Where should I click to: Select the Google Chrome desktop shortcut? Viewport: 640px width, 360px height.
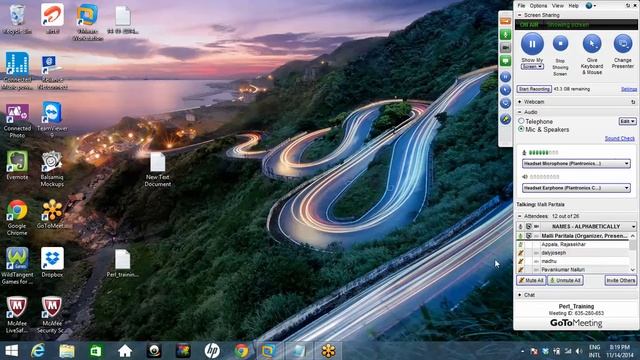click(17, 218)
